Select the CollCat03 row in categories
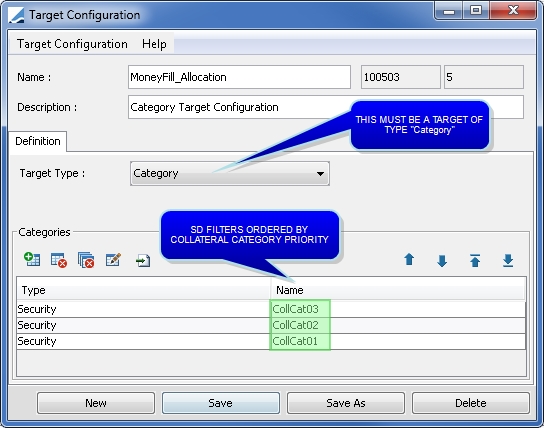Screen dimensions: 544x428 pyautogui.click(x=271, y=309)
